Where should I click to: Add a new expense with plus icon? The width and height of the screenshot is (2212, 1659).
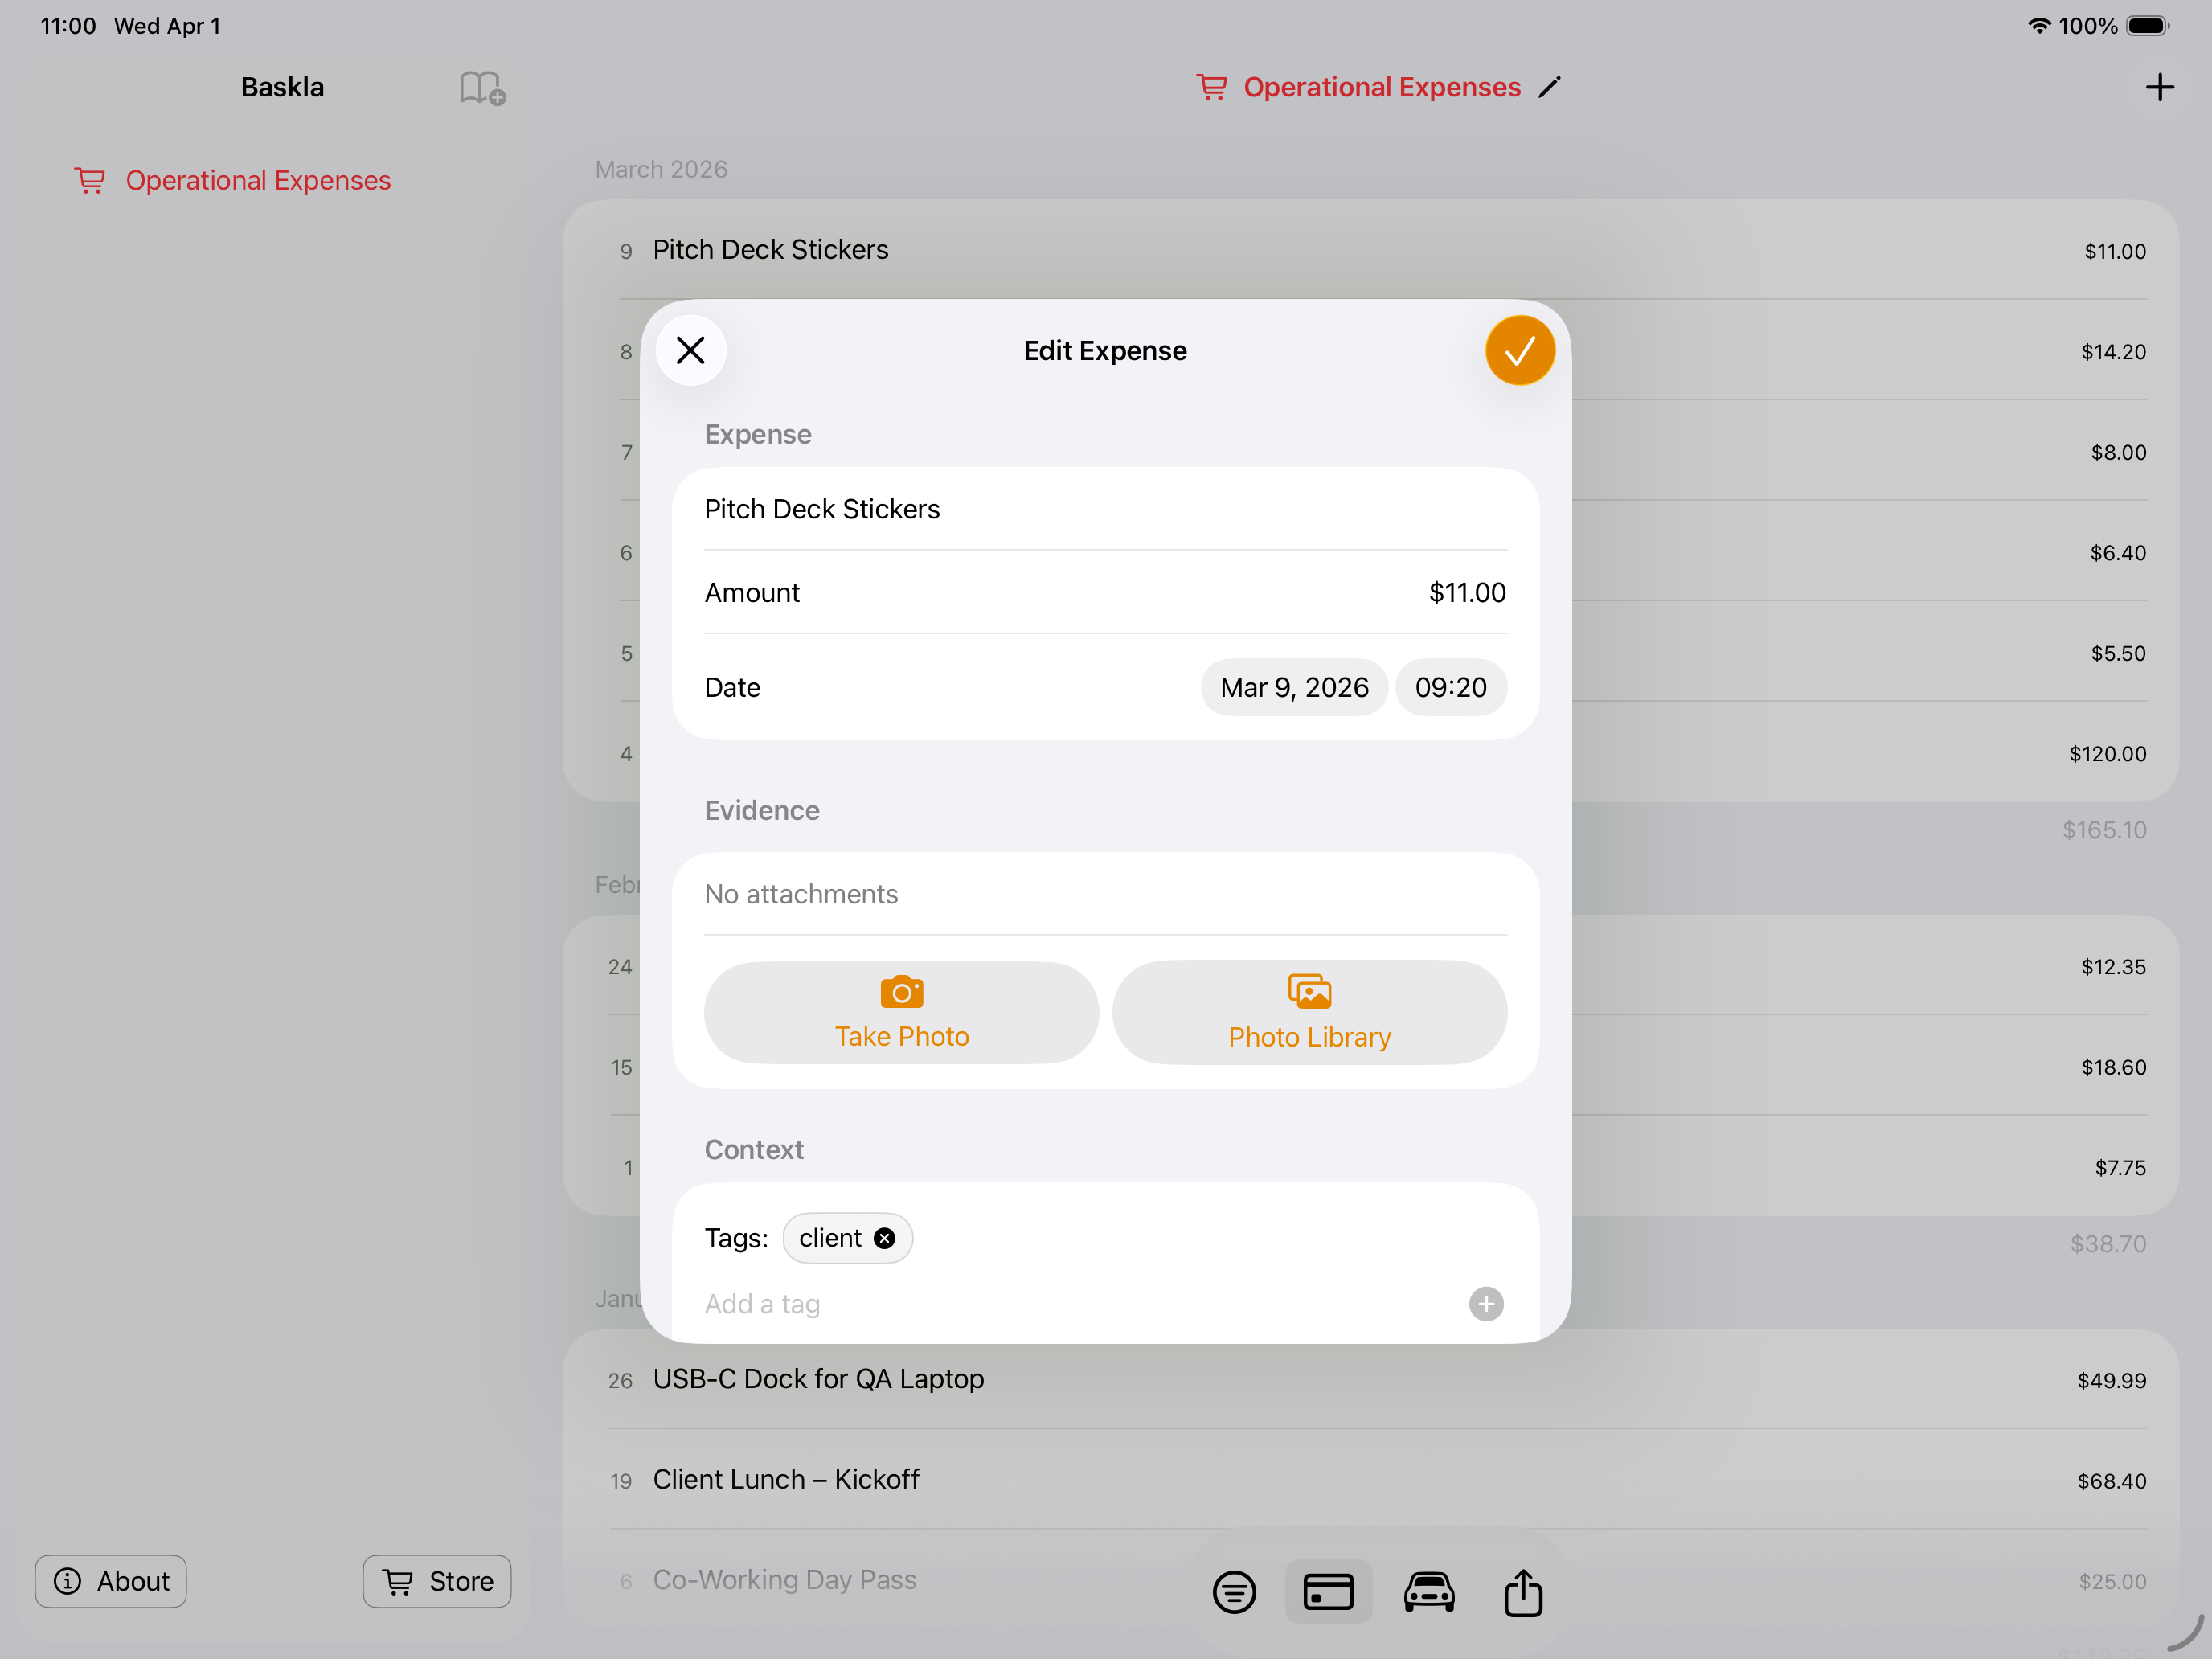(2159, 88)
